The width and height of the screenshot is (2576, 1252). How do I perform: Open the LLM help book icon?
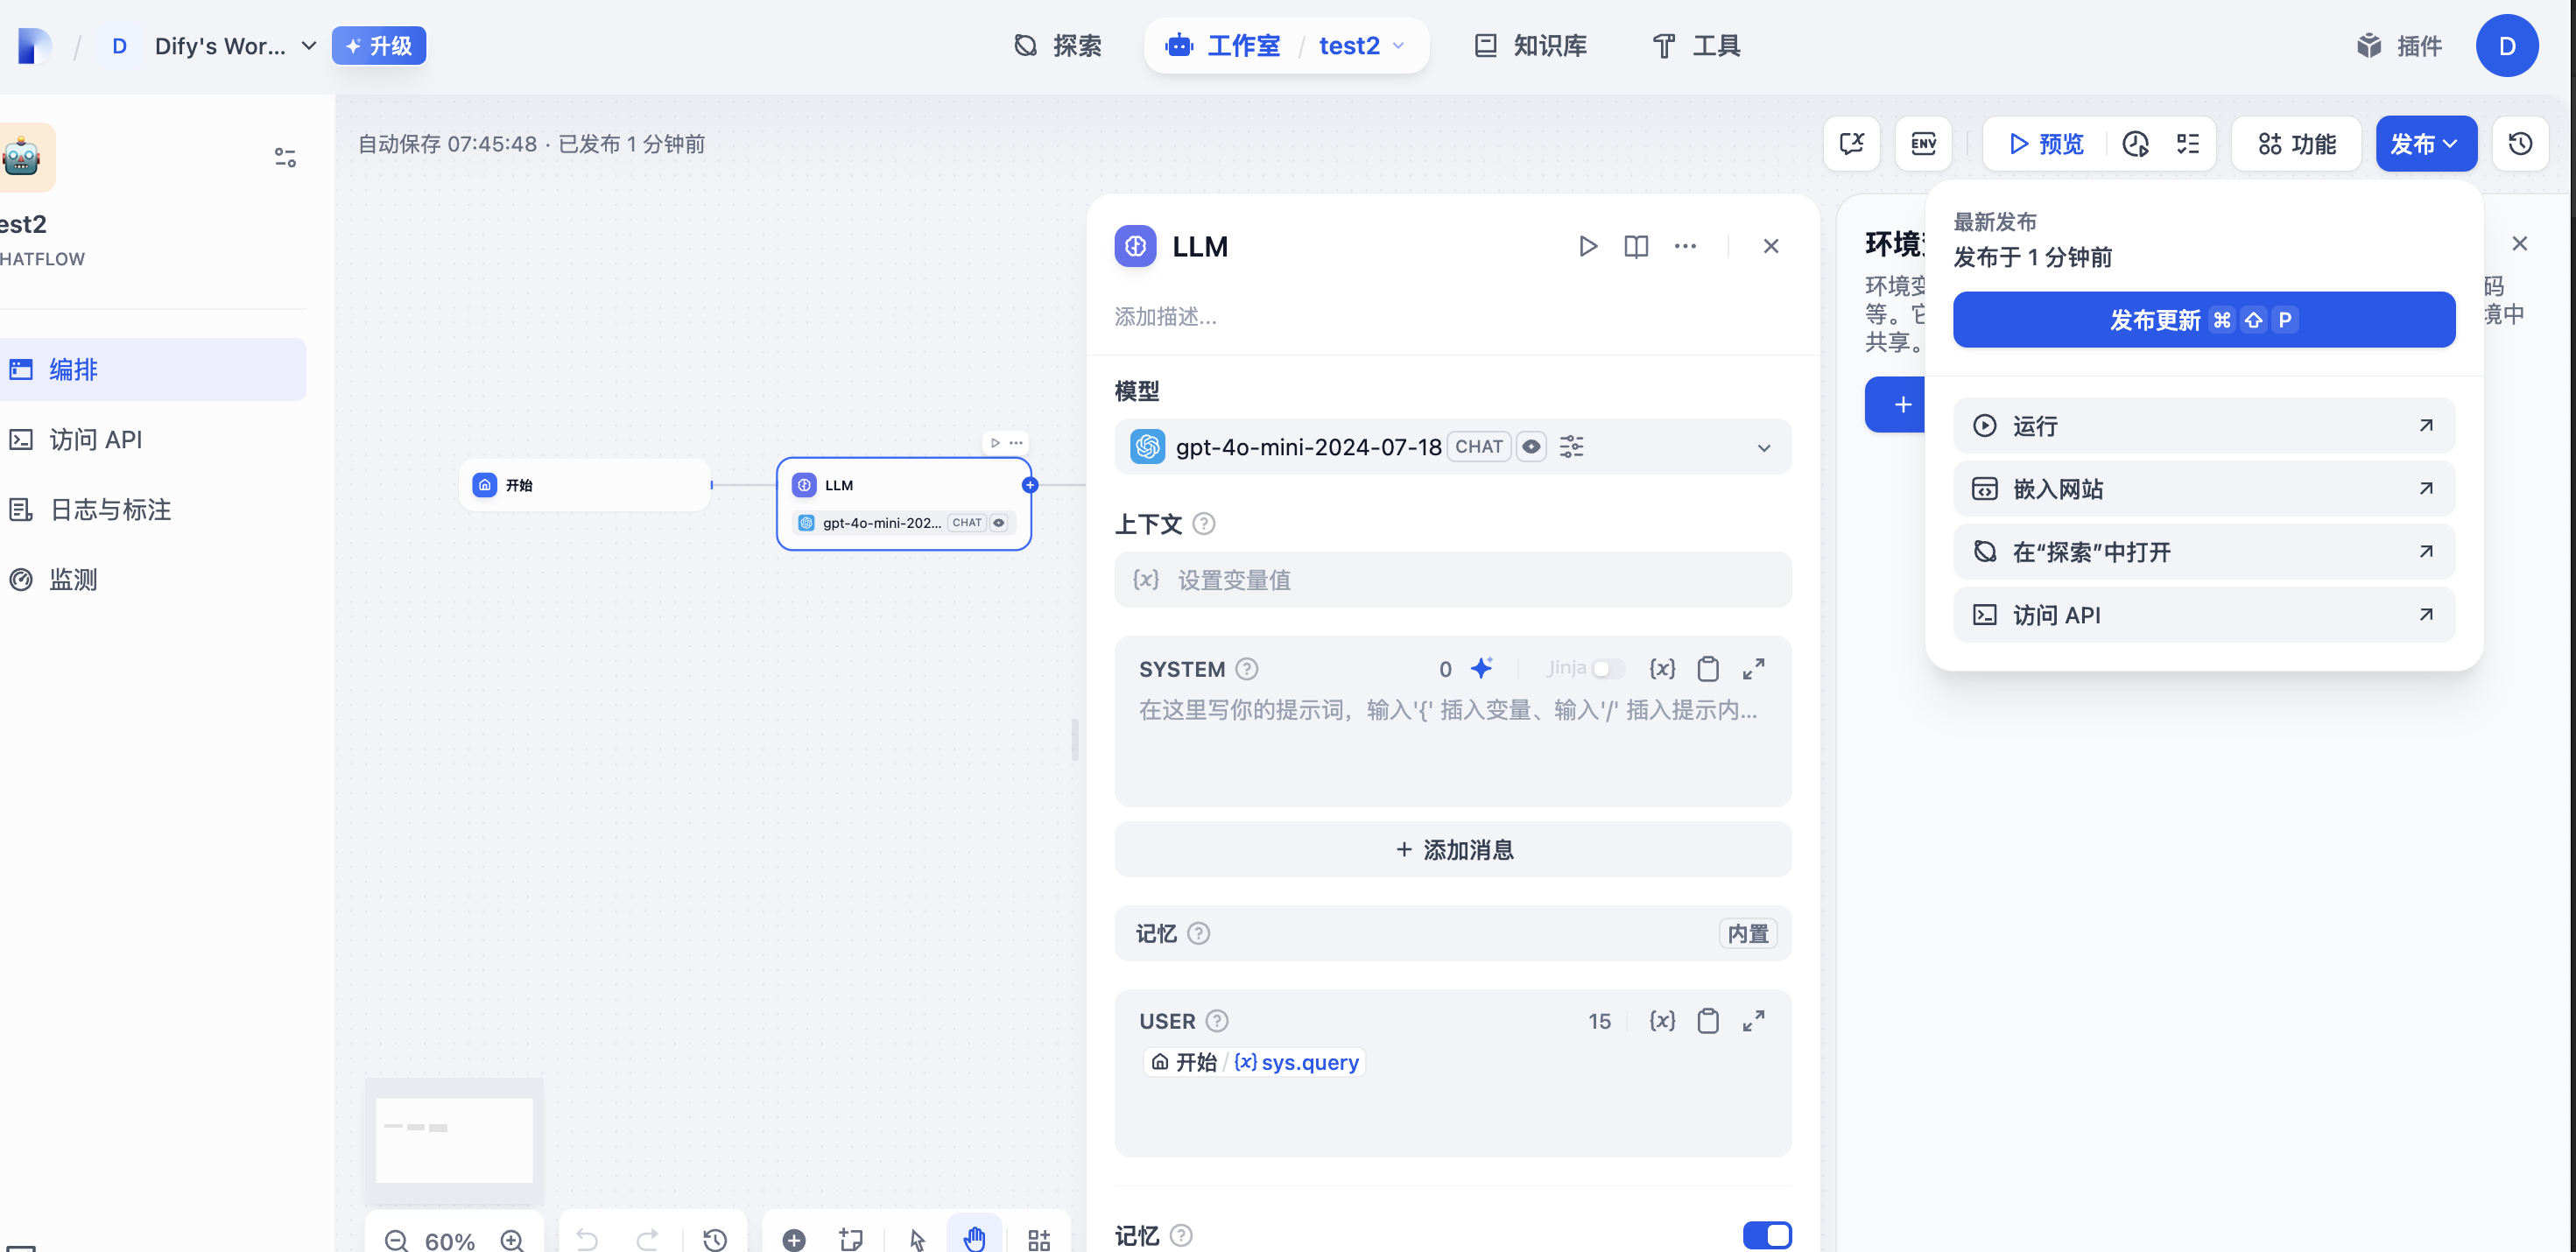point(1636,246)
